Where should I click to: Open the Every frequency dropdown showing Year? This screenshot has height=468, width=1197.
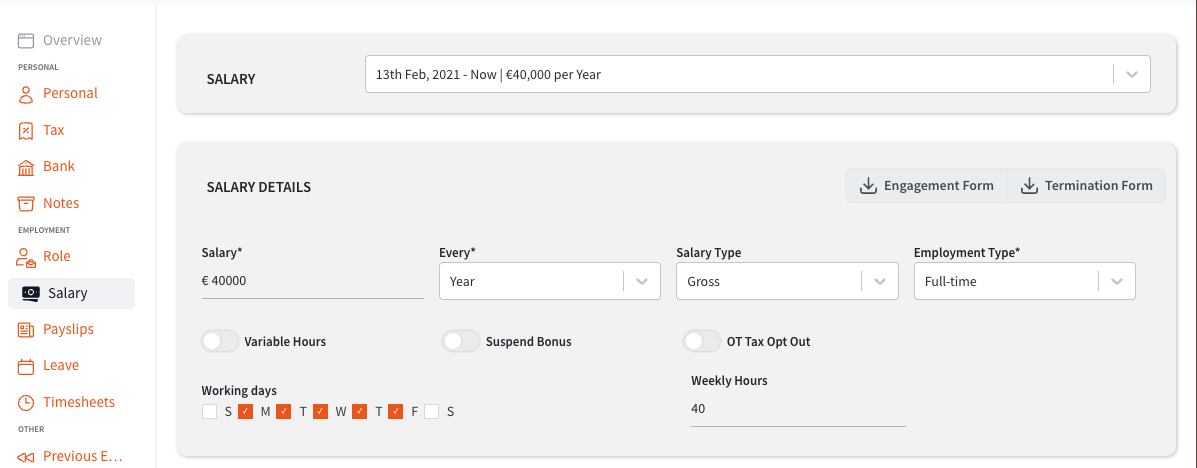[550, 281]
